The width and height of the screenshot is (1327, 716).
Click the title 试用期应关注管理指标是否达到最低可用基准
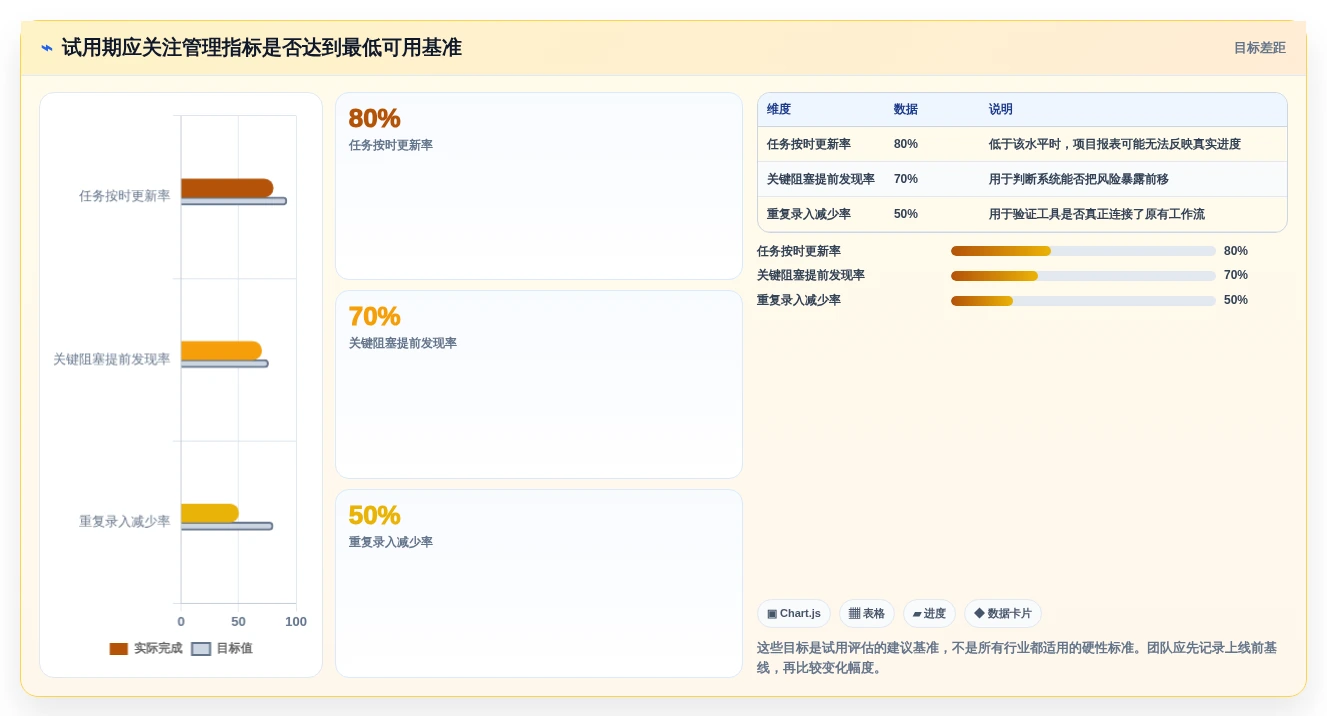[x=262, y=48]
